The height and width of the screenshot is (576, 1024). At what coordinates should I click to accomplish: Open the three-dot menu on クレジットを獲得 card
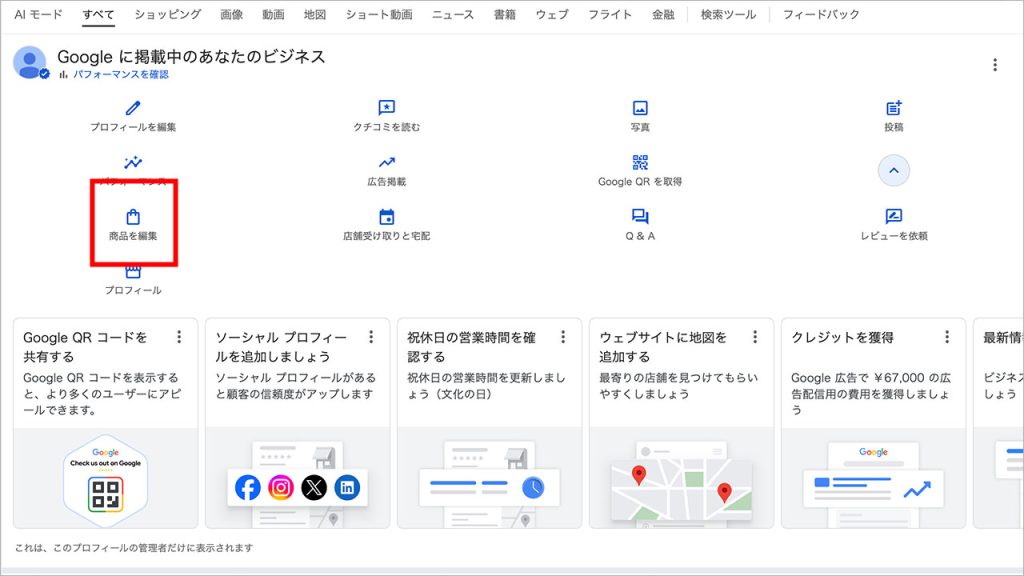[x=946, y=337]
